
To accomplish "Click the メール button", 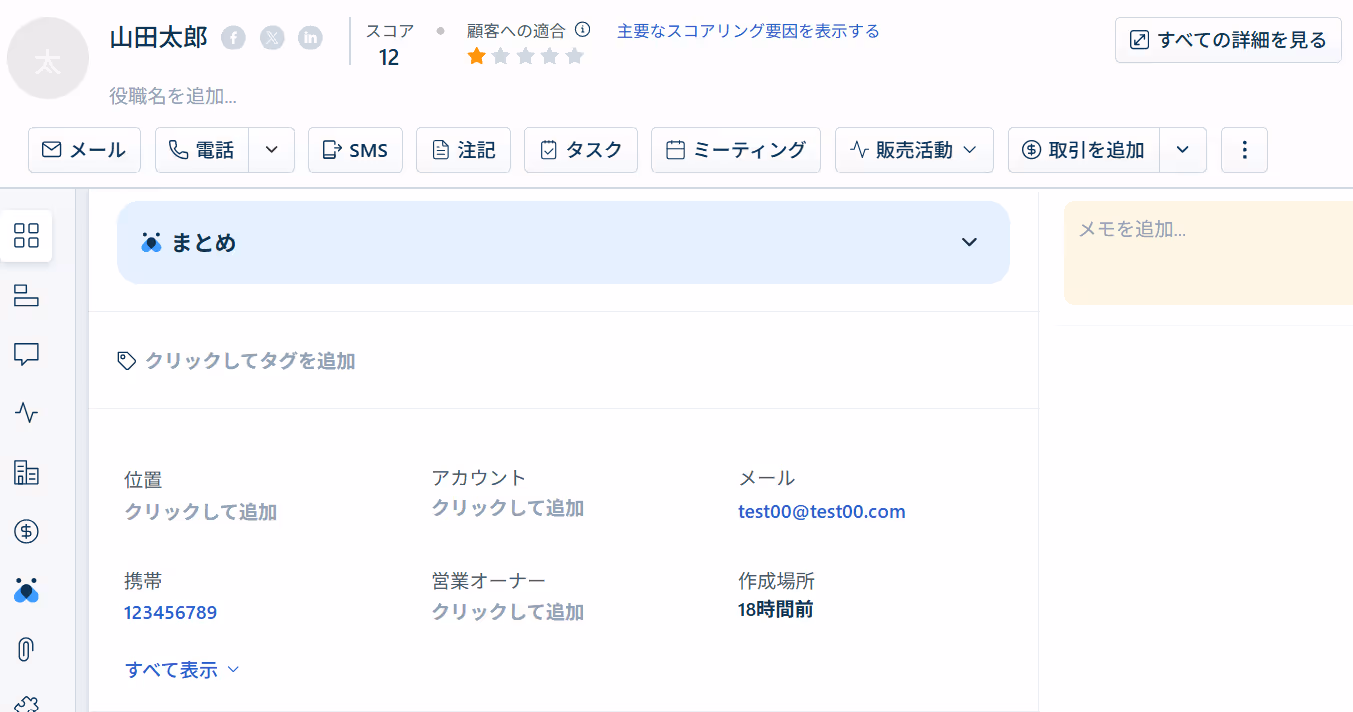I will click(84, 150).
